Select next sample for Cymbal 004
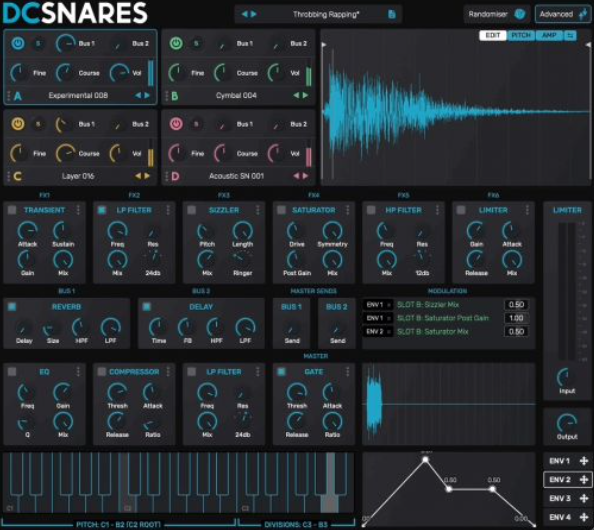Screen dimensions: 594x530 coord(305,95)
